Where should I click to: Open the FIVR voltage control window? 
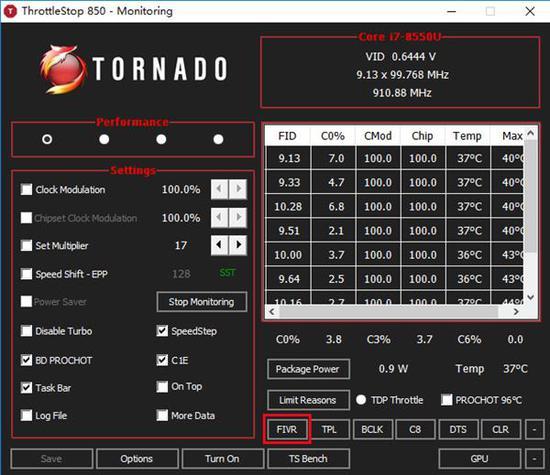click(x=287, y=429)
